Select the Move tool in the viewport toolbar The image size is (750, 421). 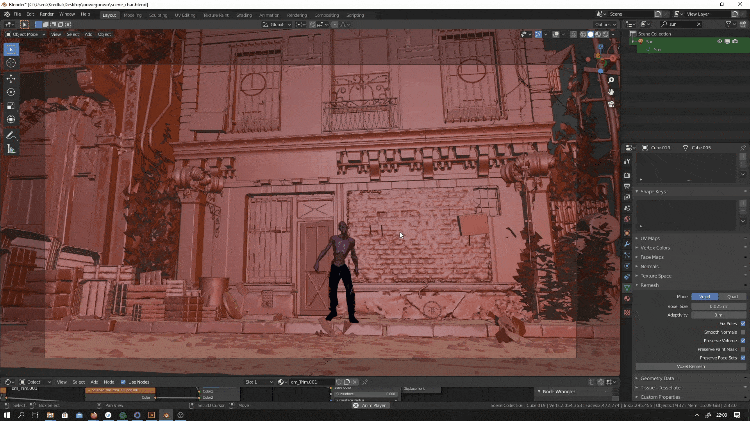(11, 78)
